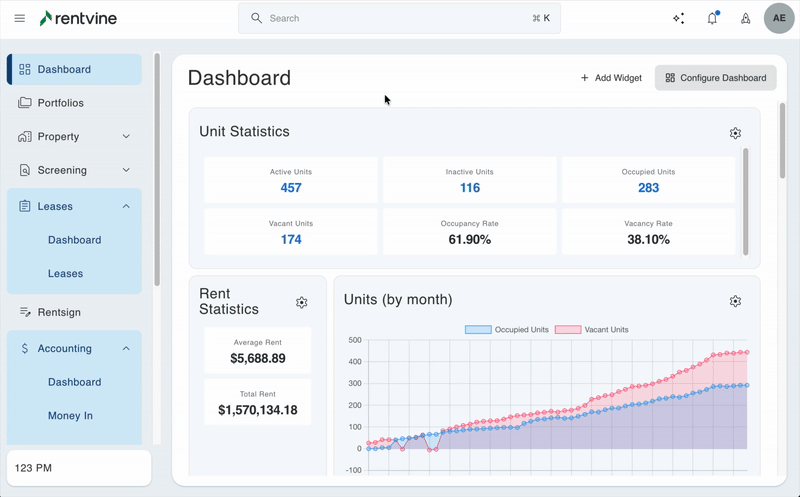Toggle Occupied Units legend series
This screenshot has width=800, height=497.
tap(506, 329)
